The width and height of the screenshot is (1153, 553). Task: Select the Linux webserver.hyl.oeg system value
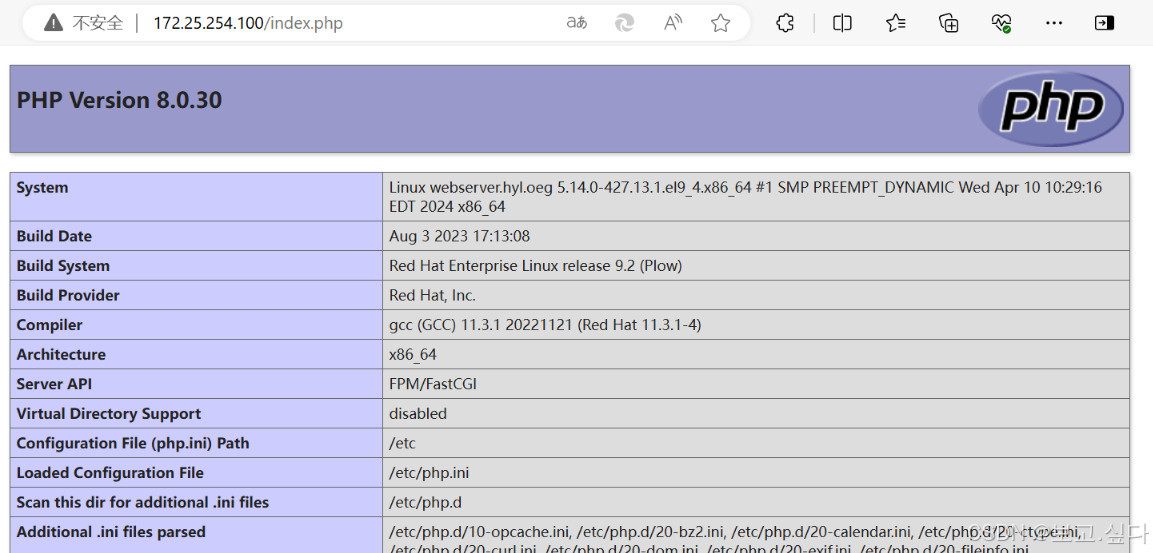coord(746,197)
